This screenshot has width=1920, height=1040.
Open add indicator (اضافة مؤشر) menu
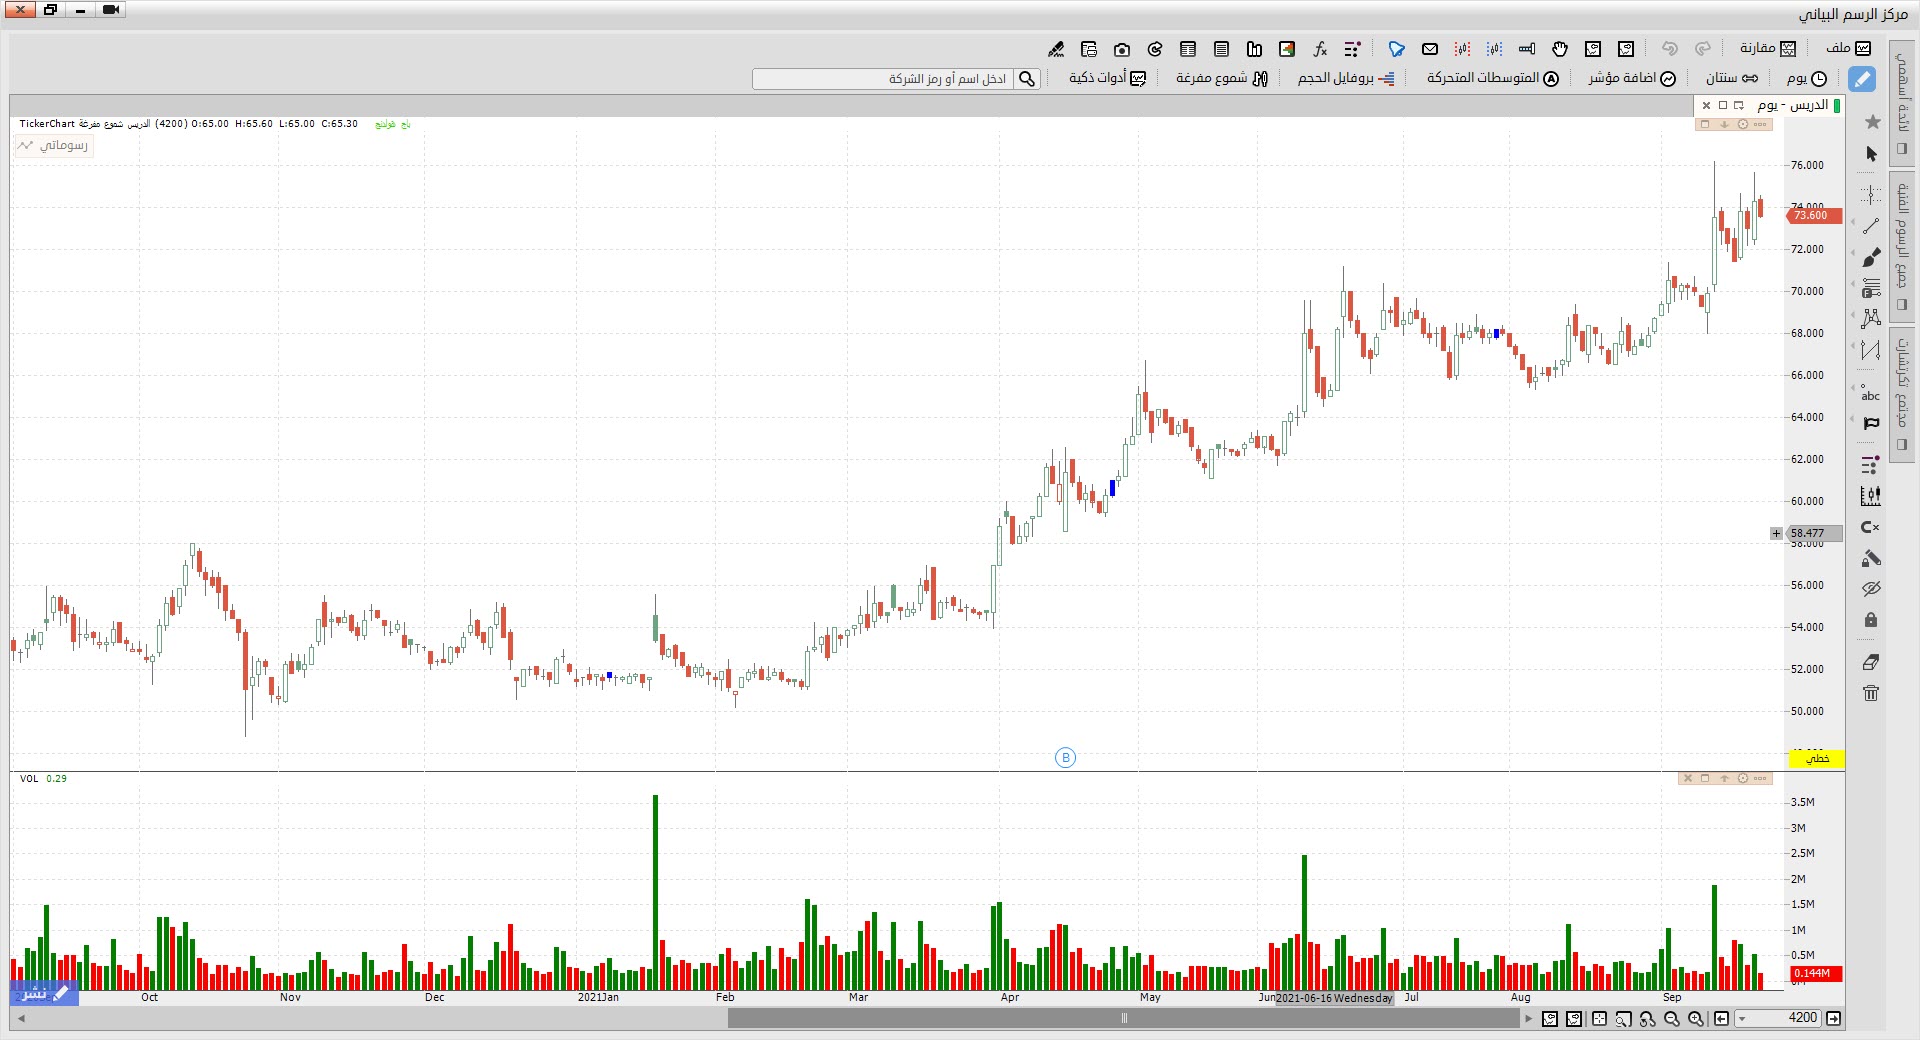pyautogui.click(x=1632, y=78)
